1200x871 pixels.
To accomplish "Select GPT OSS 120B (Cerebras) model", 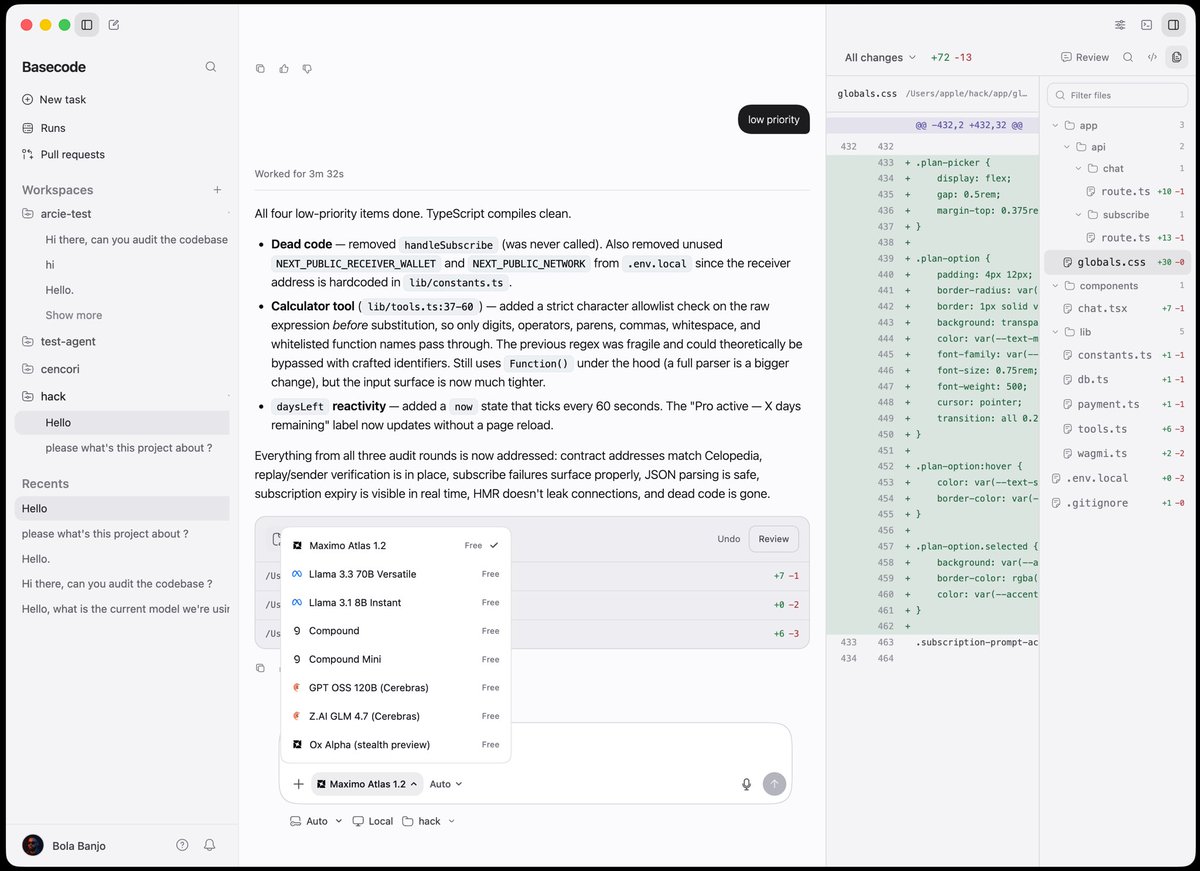I will pyautogui.click(x=396, y=687).
